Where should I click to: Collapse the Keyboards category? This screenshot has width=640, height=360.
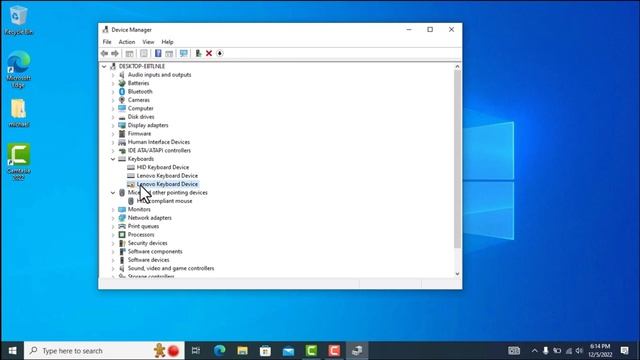pos(113,159)
